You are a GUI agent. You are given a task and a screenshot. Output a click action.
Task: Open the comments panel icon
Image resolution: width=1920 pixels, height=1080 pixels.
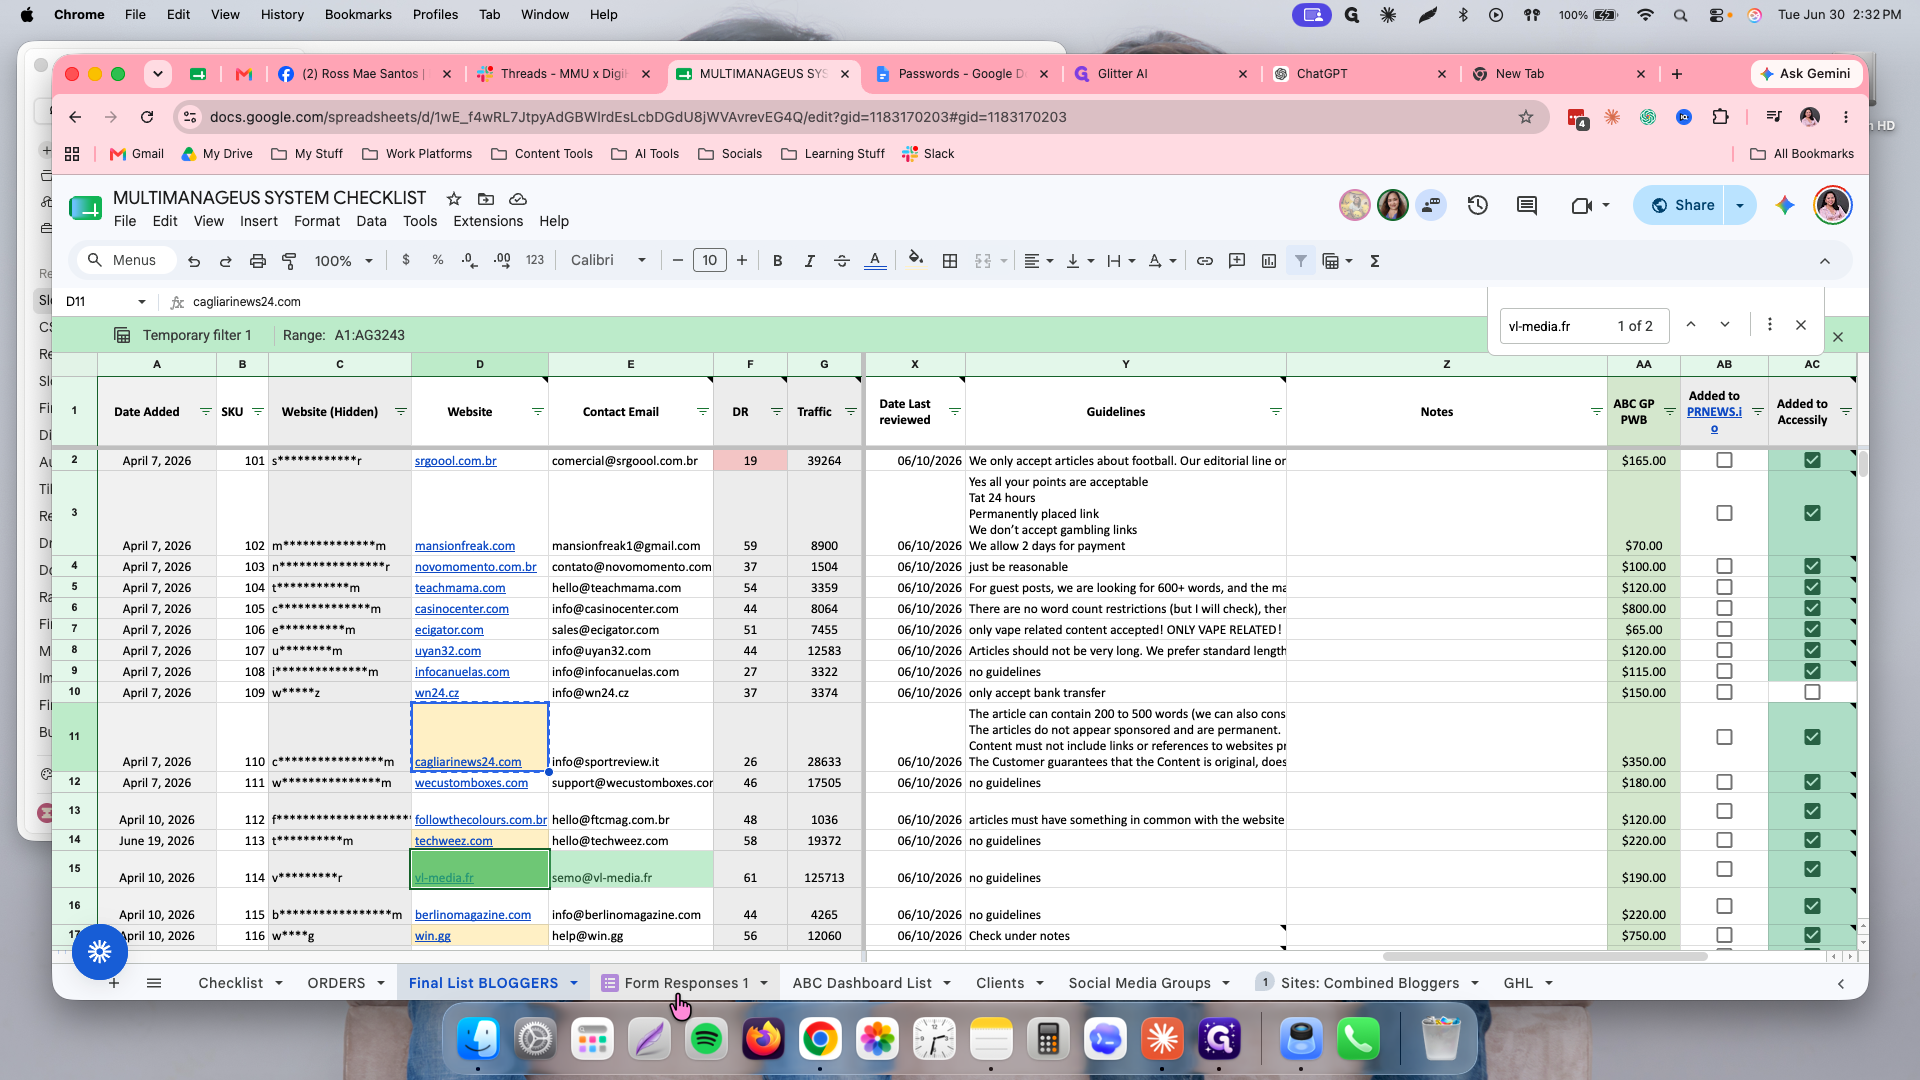(1526, 205)
